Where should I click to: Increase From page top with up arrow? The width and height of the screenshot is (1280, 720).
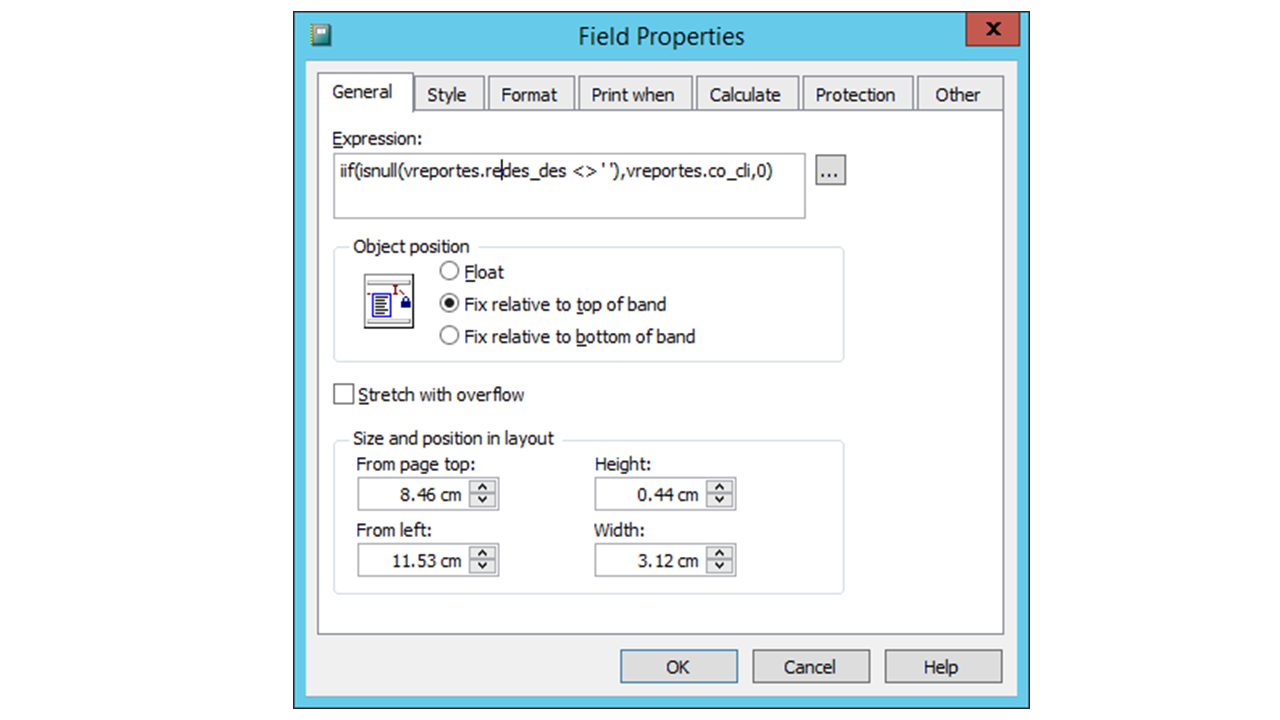coord(483,487)
